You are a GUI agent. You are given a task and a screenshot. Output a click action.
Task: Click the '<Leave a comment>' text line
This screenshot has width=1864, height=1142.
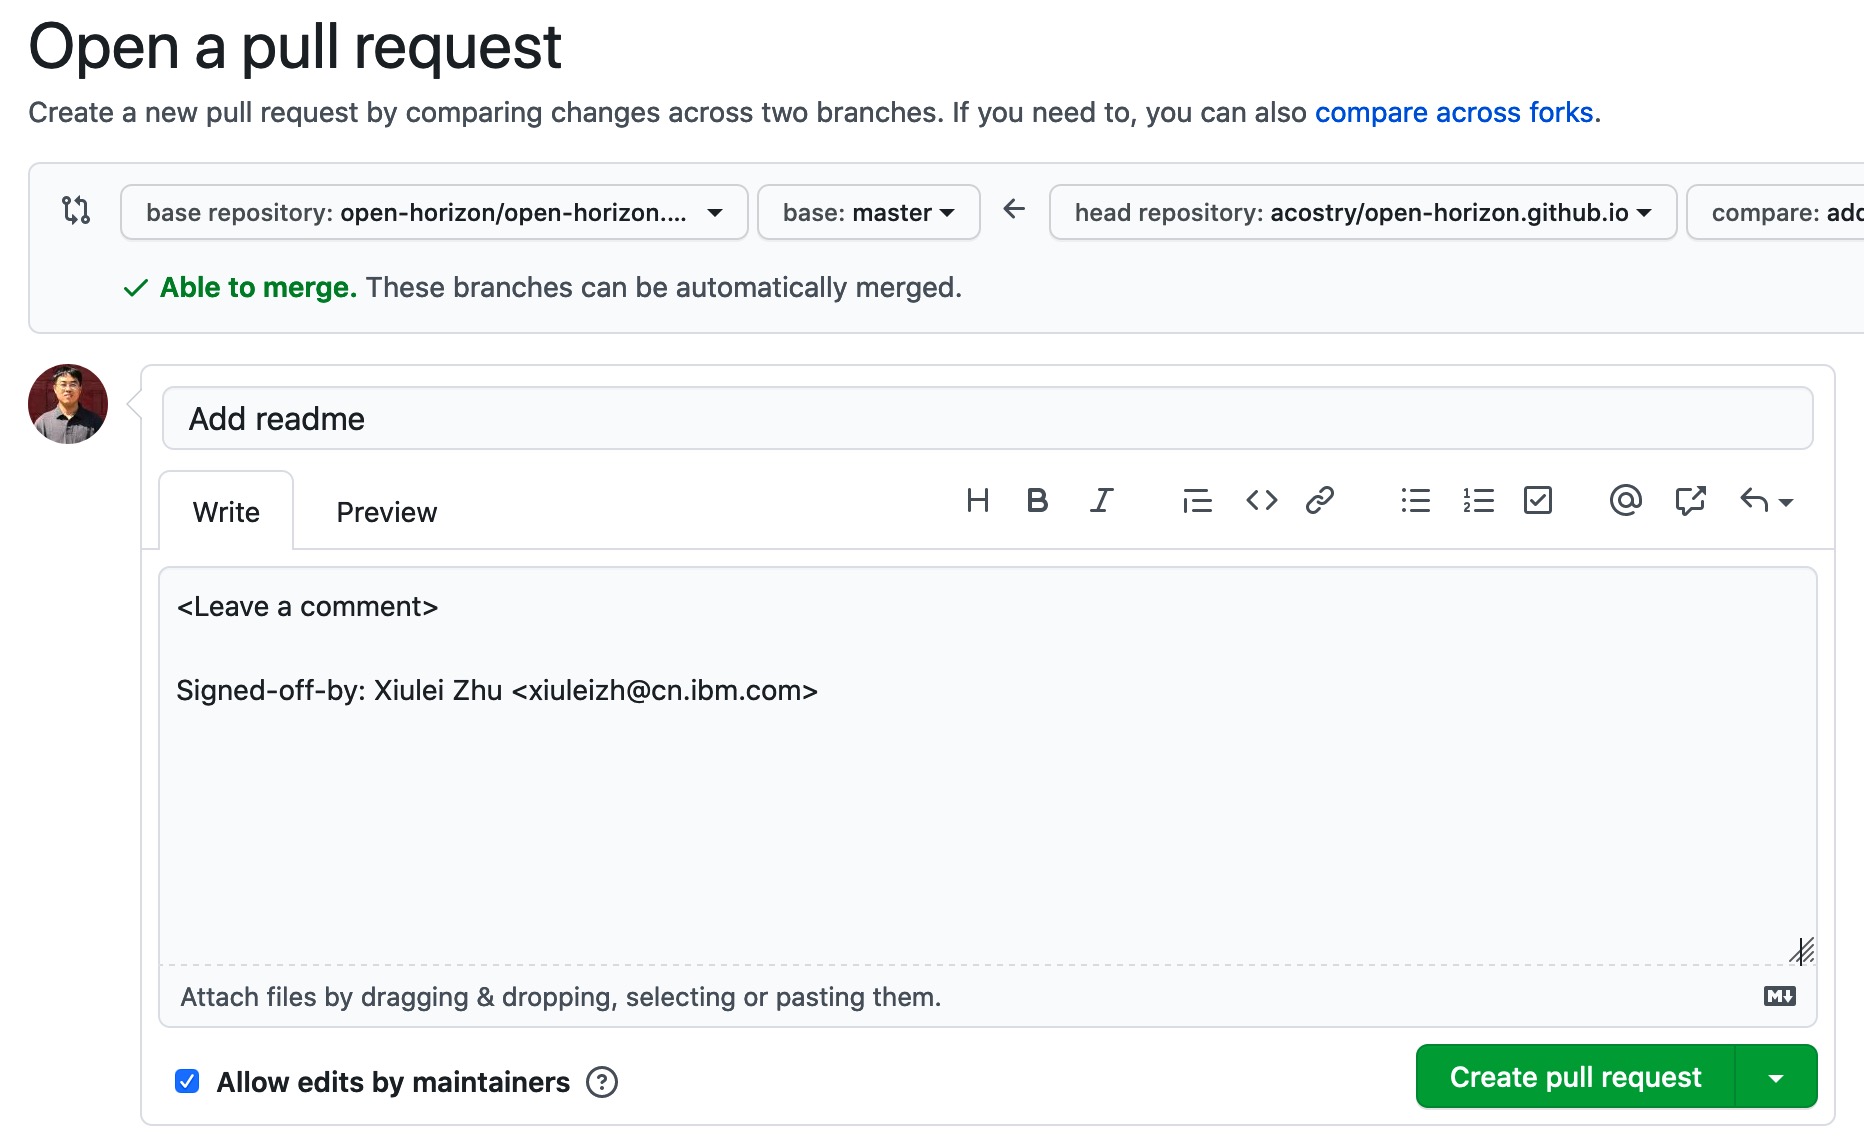pyautogui.click(x=307, y=607)
